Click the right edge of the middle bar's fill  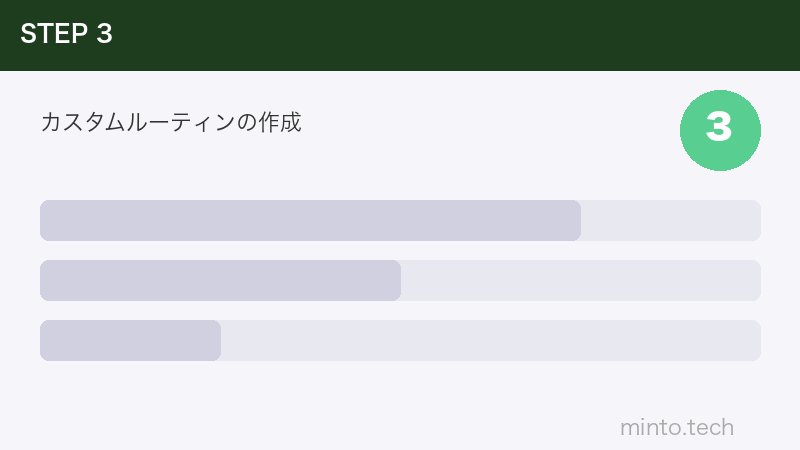[x=397, y=281]
